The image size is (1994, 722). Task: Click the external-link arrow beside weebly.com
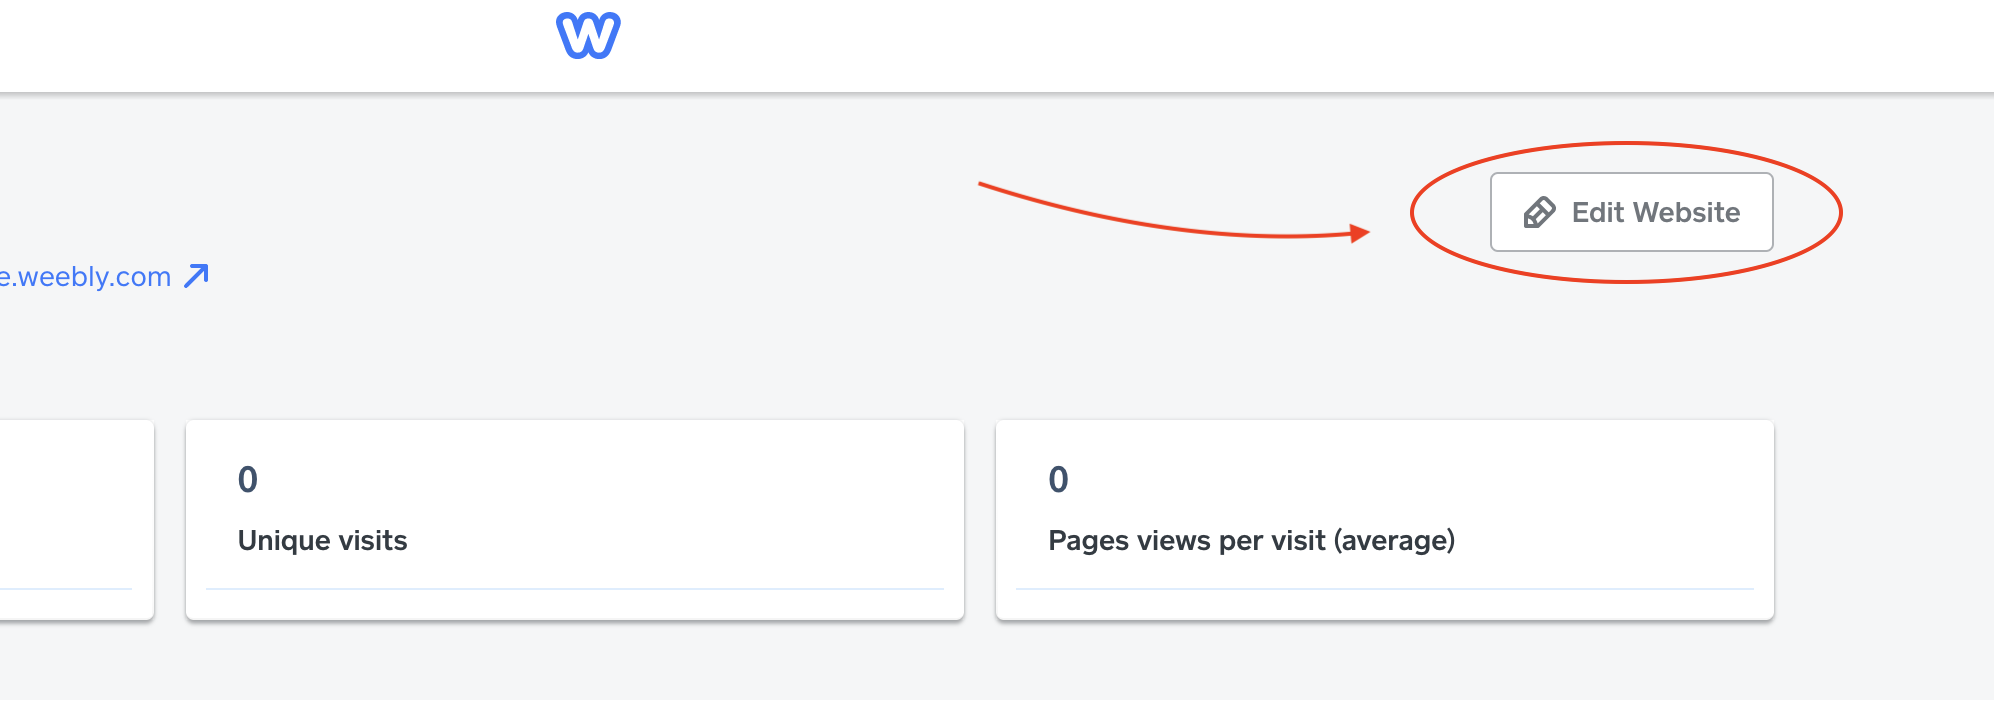point(197,275)
